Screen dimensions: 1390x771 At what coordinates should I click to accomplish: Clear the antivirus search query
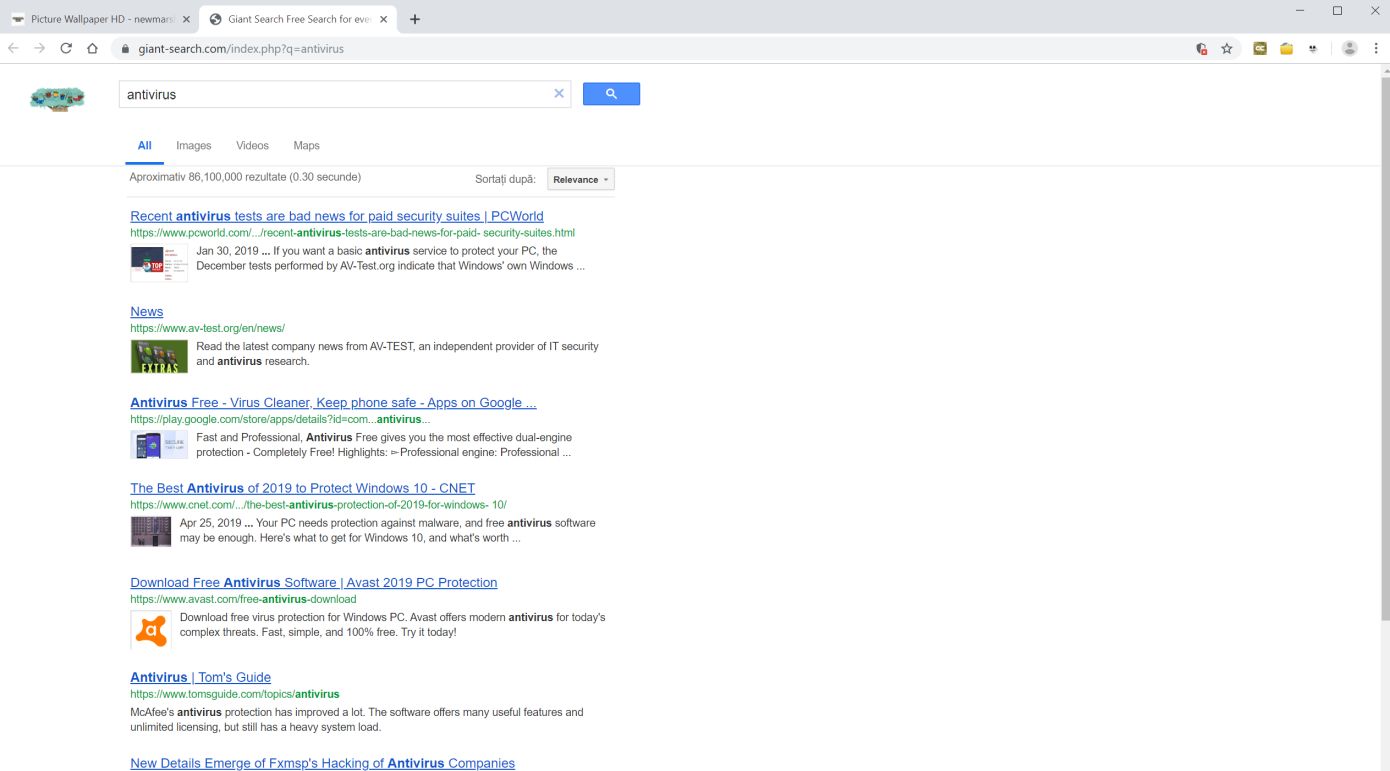(559, 94)
